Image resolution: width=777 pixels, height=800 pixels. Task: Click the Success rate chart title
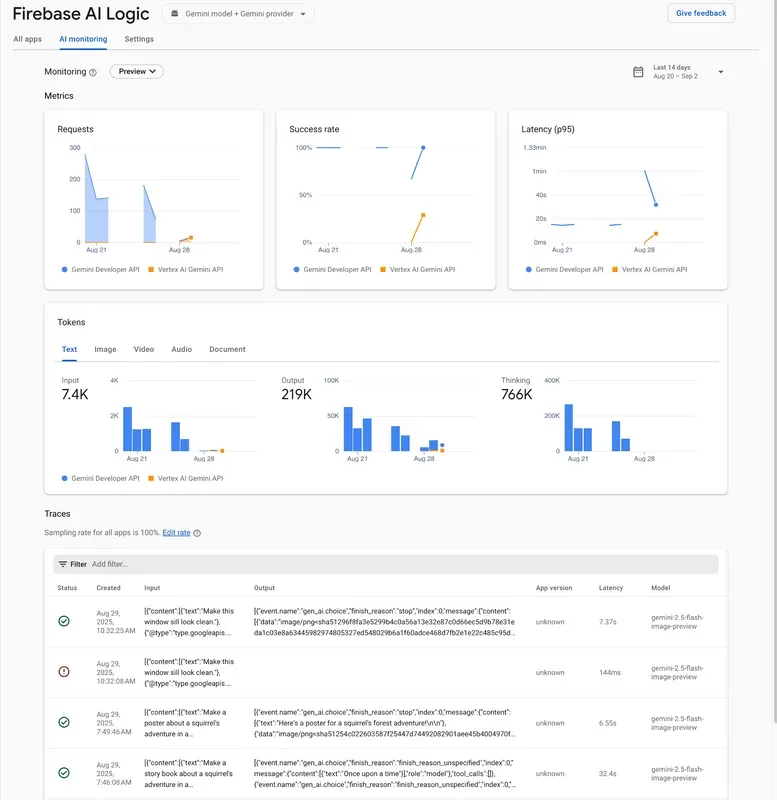point(314,129)
